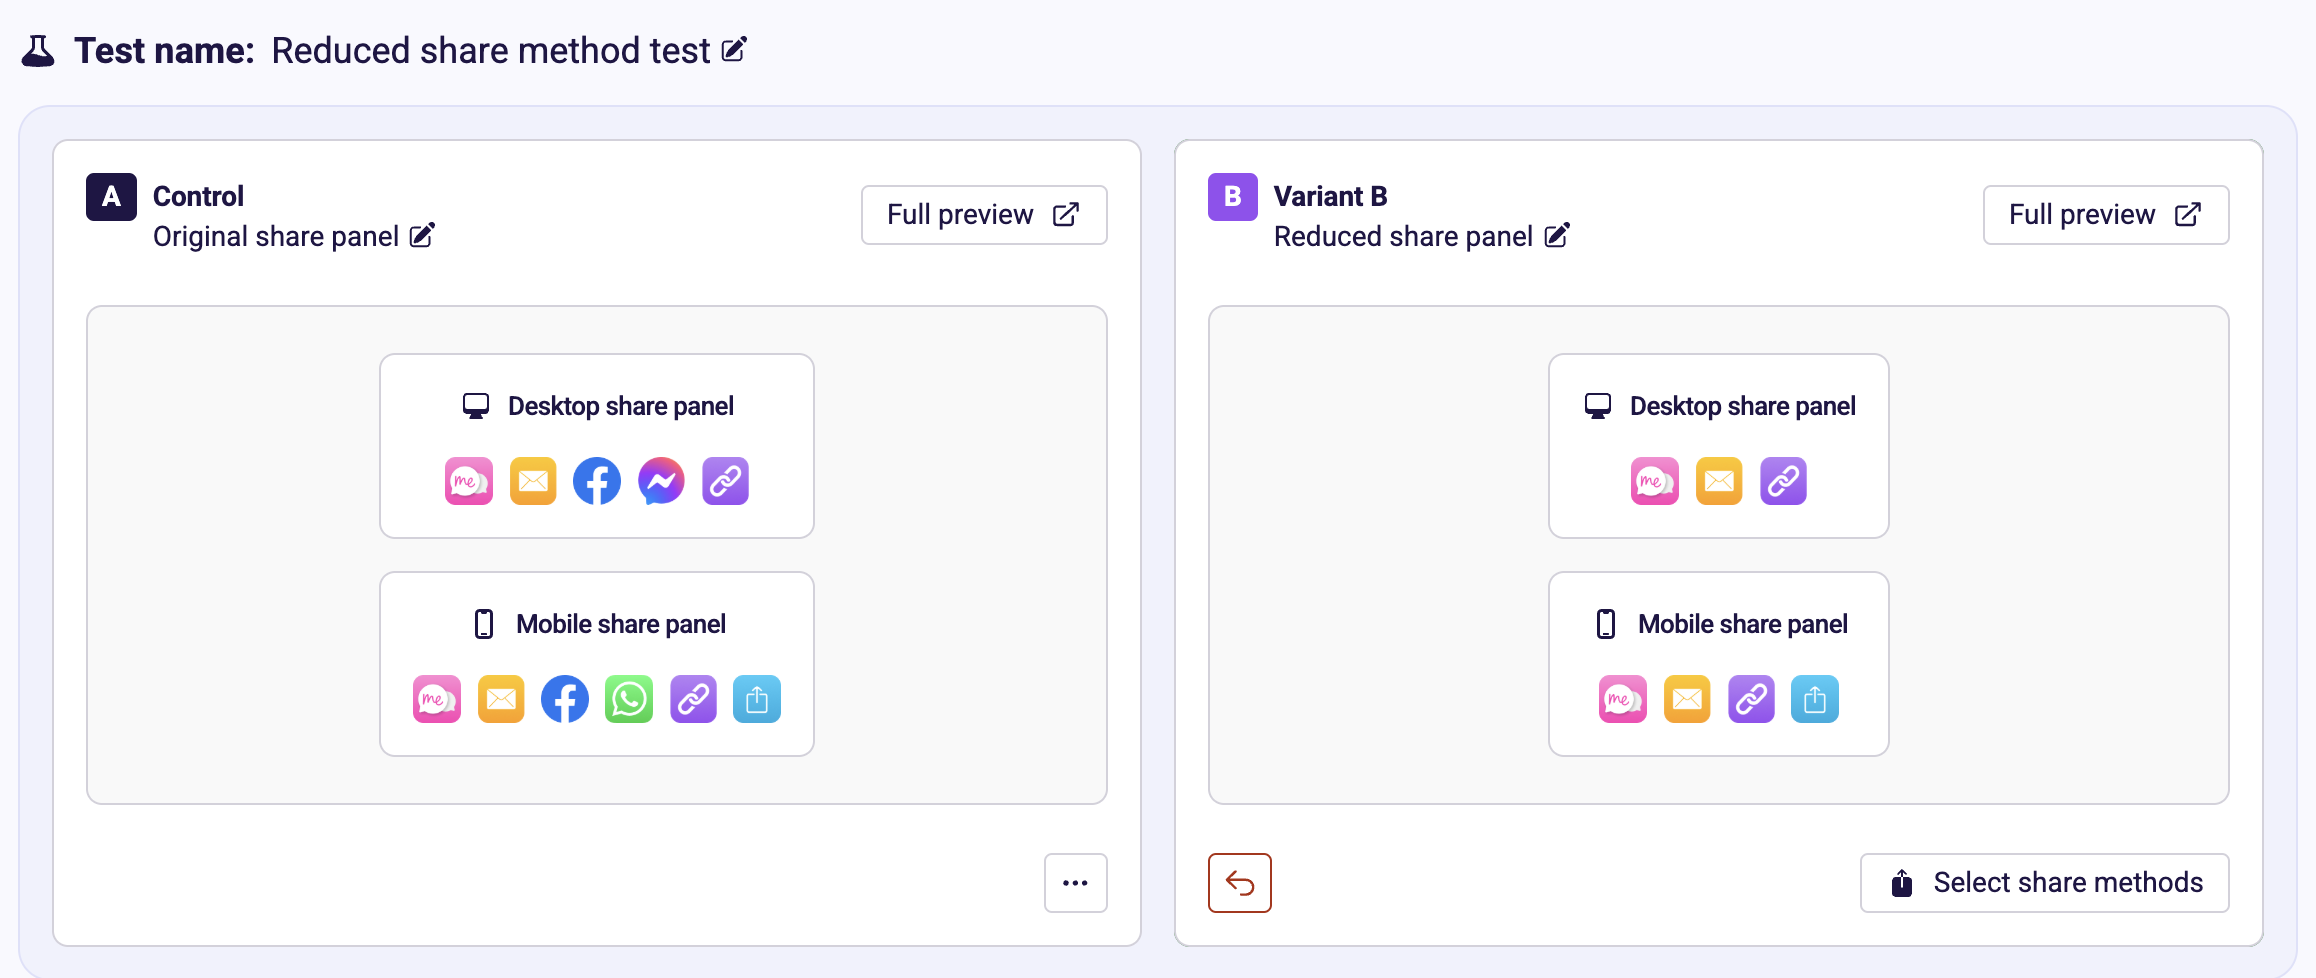Click the share icon in Control mobile panel

point(757,699)
